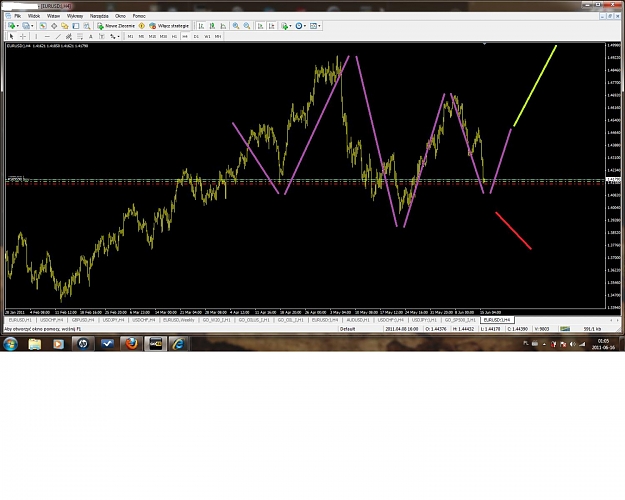Toggle the Navigator window icon
The height and width of the screenshot is (500, 625).
[54, 26]
